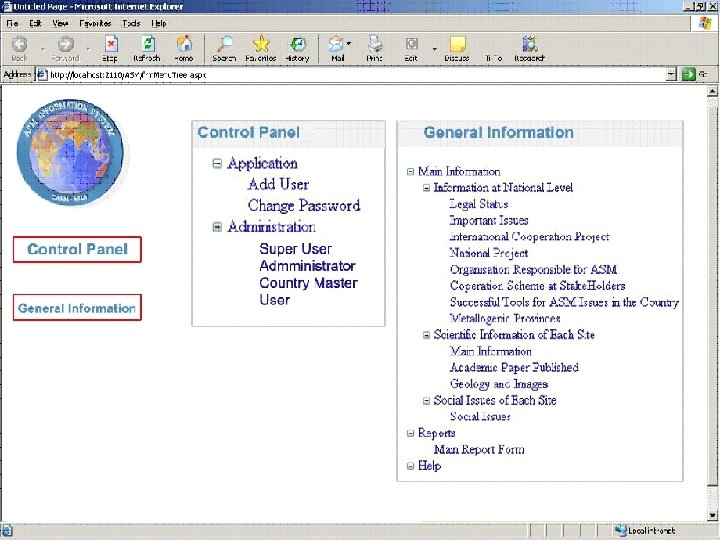Click the Windows flag throbber icon
Viewport: 720px width, 540px height.
(x=704, y=23)
